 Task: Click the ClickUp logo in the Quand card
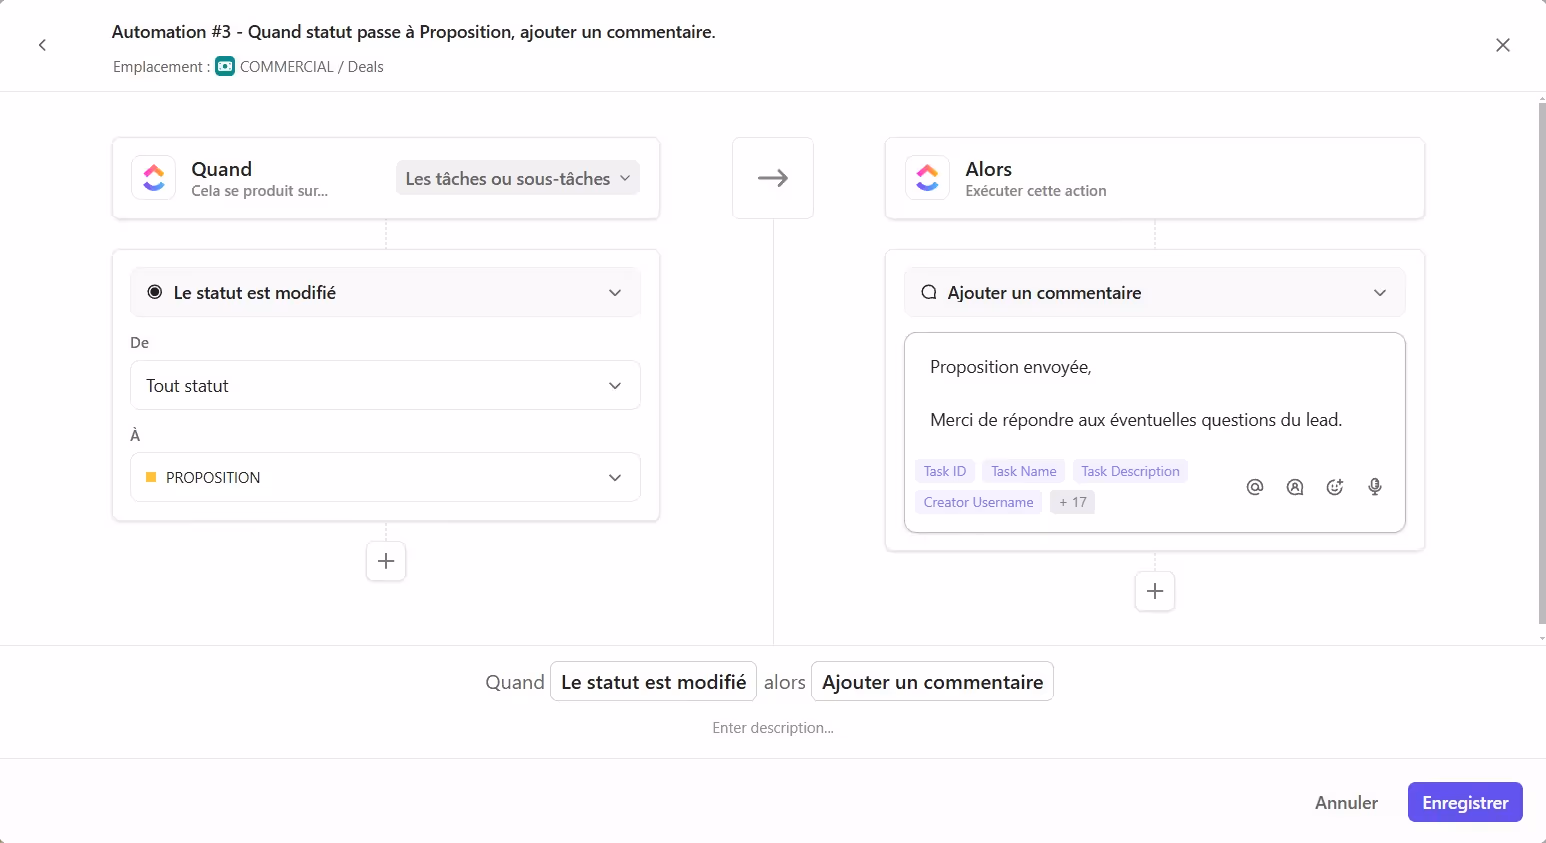pos(153,177)
